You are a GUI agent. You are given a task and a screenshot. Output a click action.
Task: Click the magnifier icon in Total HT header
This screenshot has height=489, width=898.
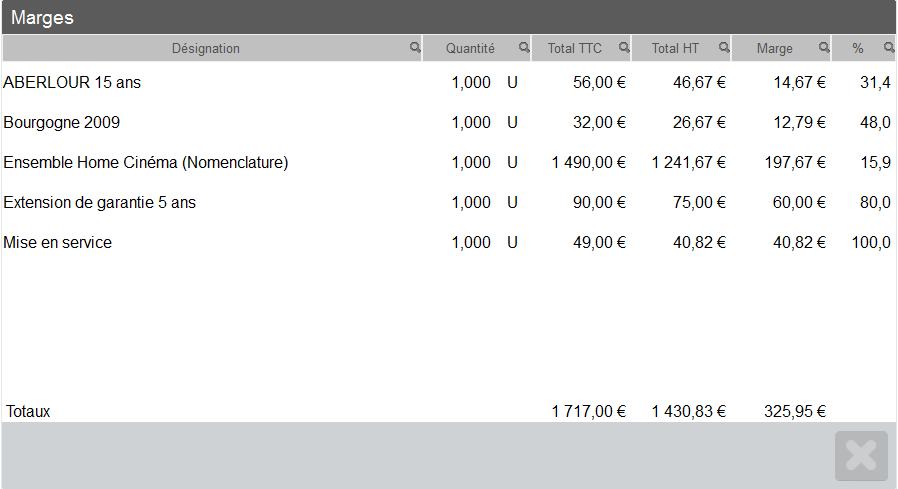click(724, 47)
